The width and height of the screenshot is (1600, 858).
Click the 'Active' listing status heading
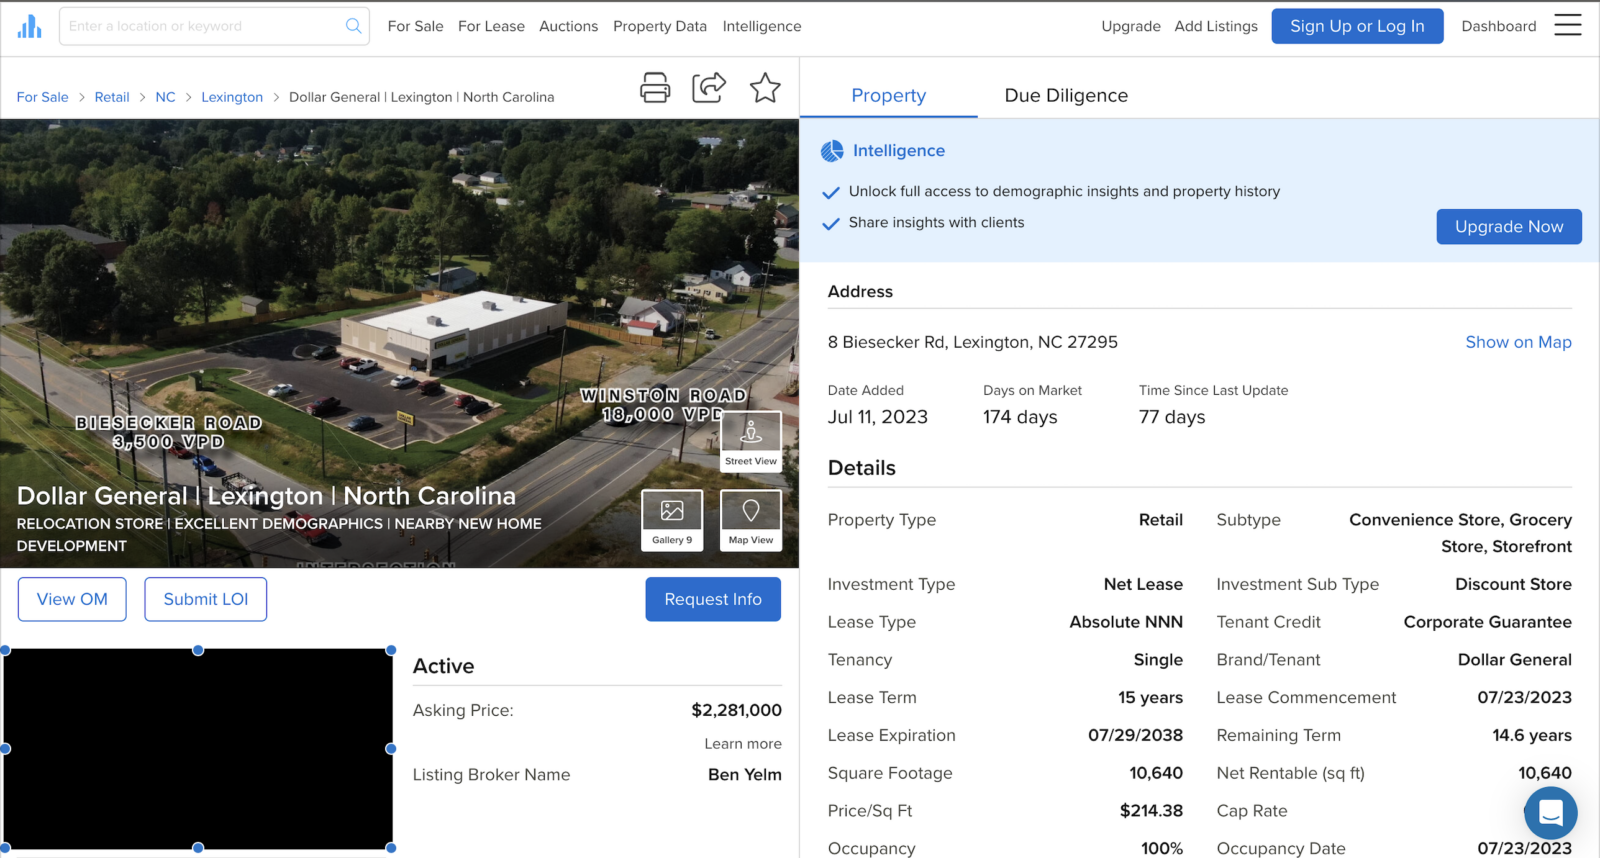pyautogui.click(x=444, y=666)
